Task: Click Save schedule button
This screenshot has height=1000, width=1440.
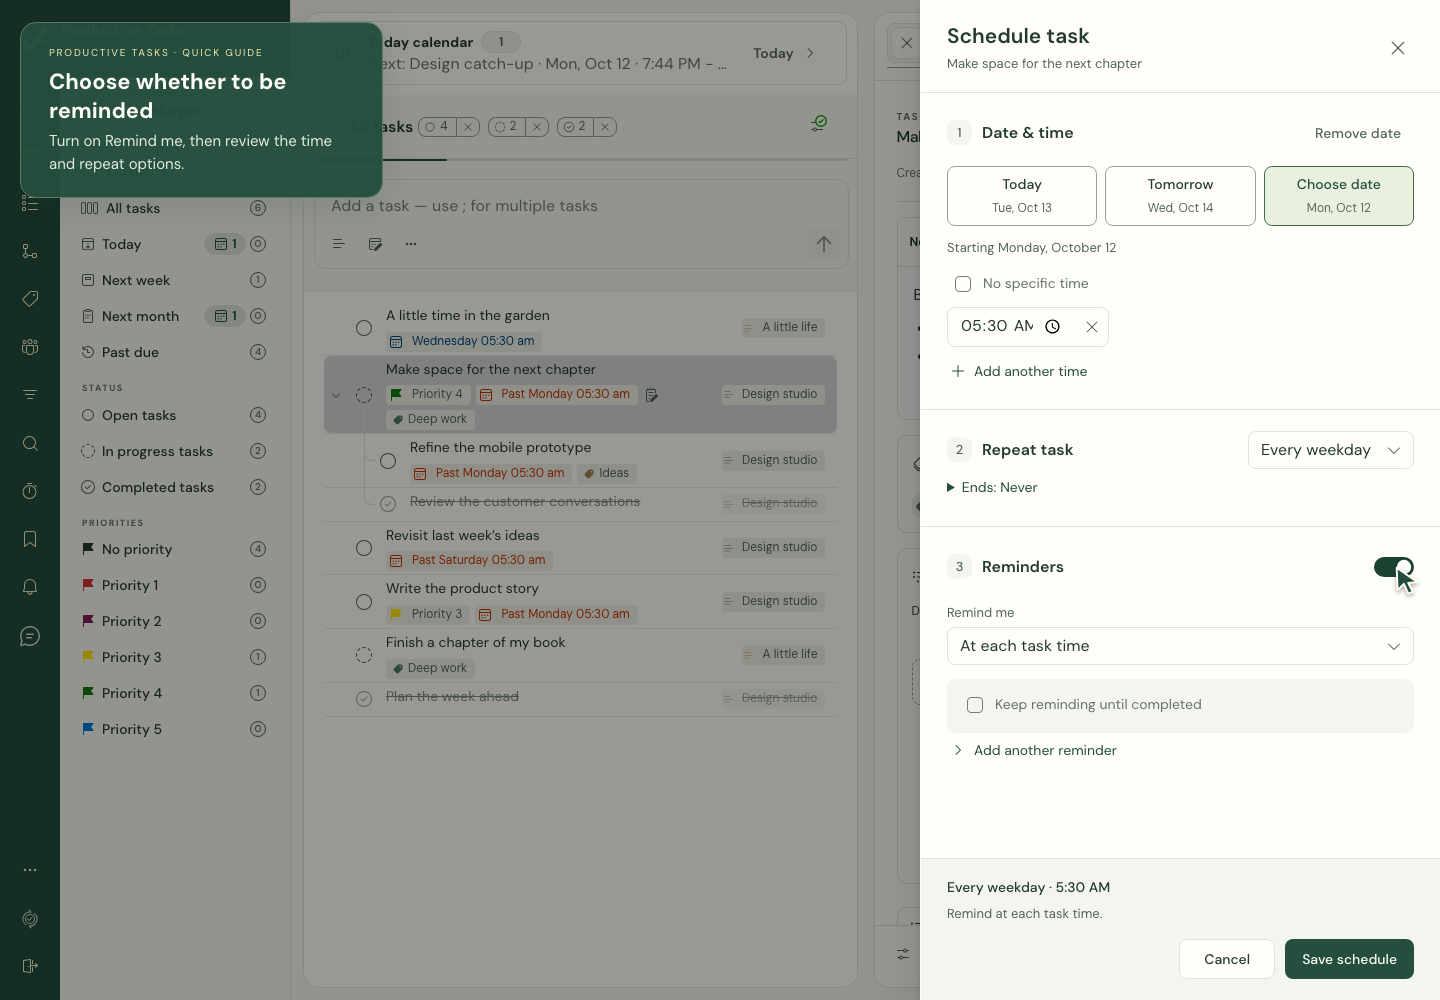Action: [x=1349, y=959]
